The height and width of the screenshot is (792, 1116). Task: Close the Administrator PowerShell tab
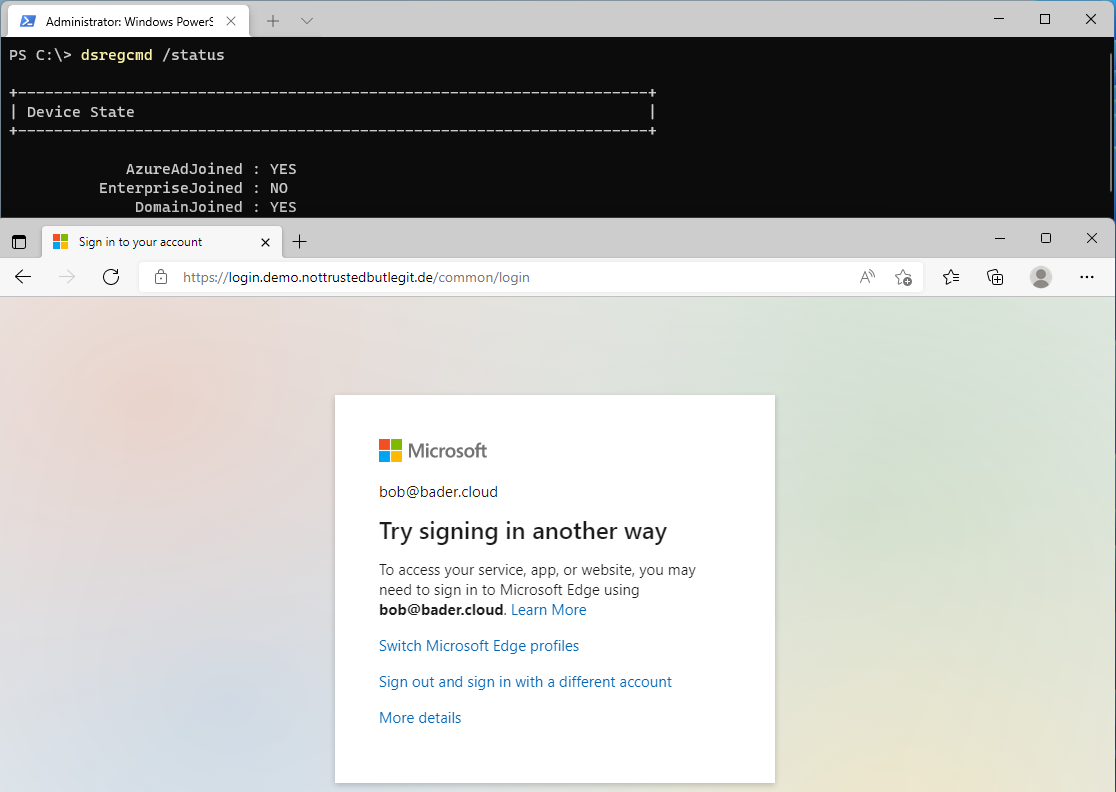[231, 21]
